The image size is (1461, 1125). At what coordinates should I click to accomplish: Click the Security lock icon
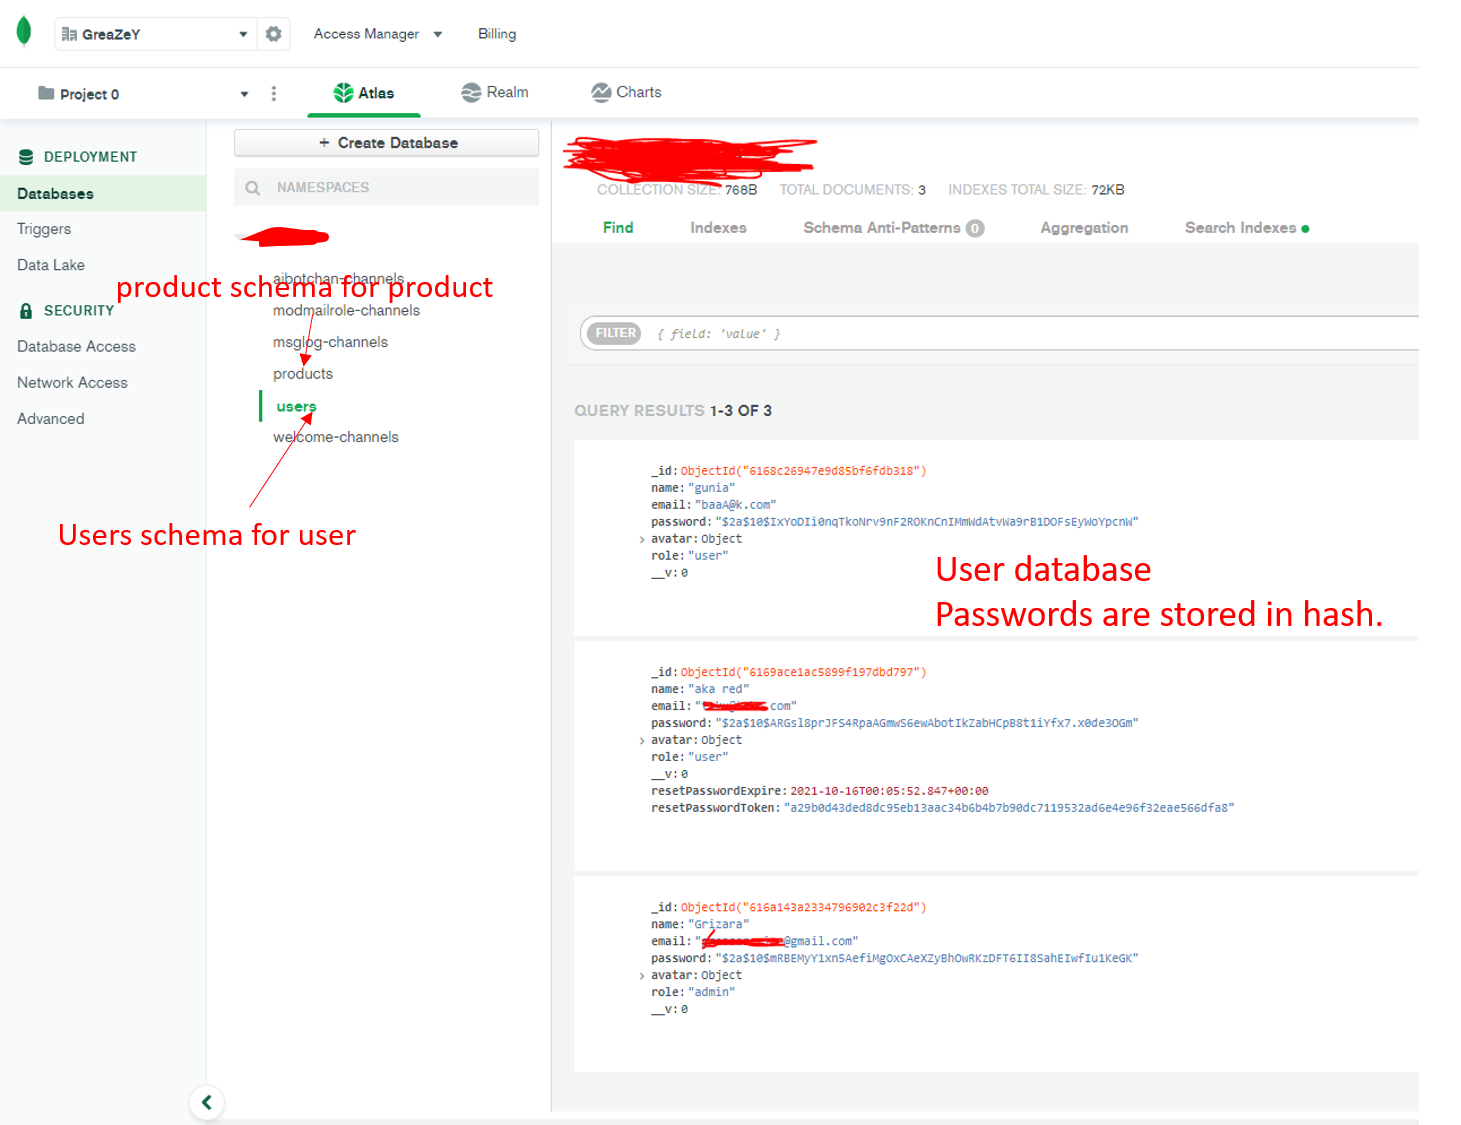pos(26,311)
